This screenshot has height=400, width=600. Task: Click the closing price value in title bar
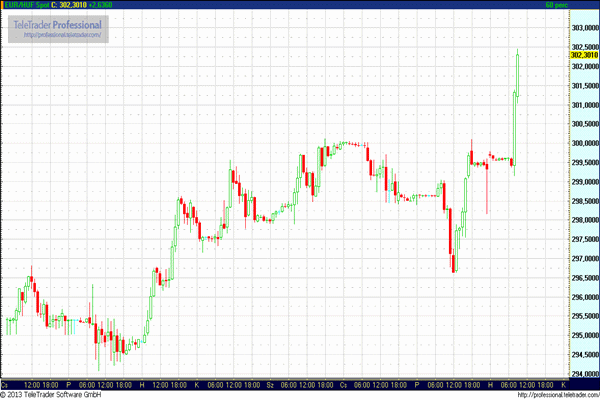click(x=71, y=5)
